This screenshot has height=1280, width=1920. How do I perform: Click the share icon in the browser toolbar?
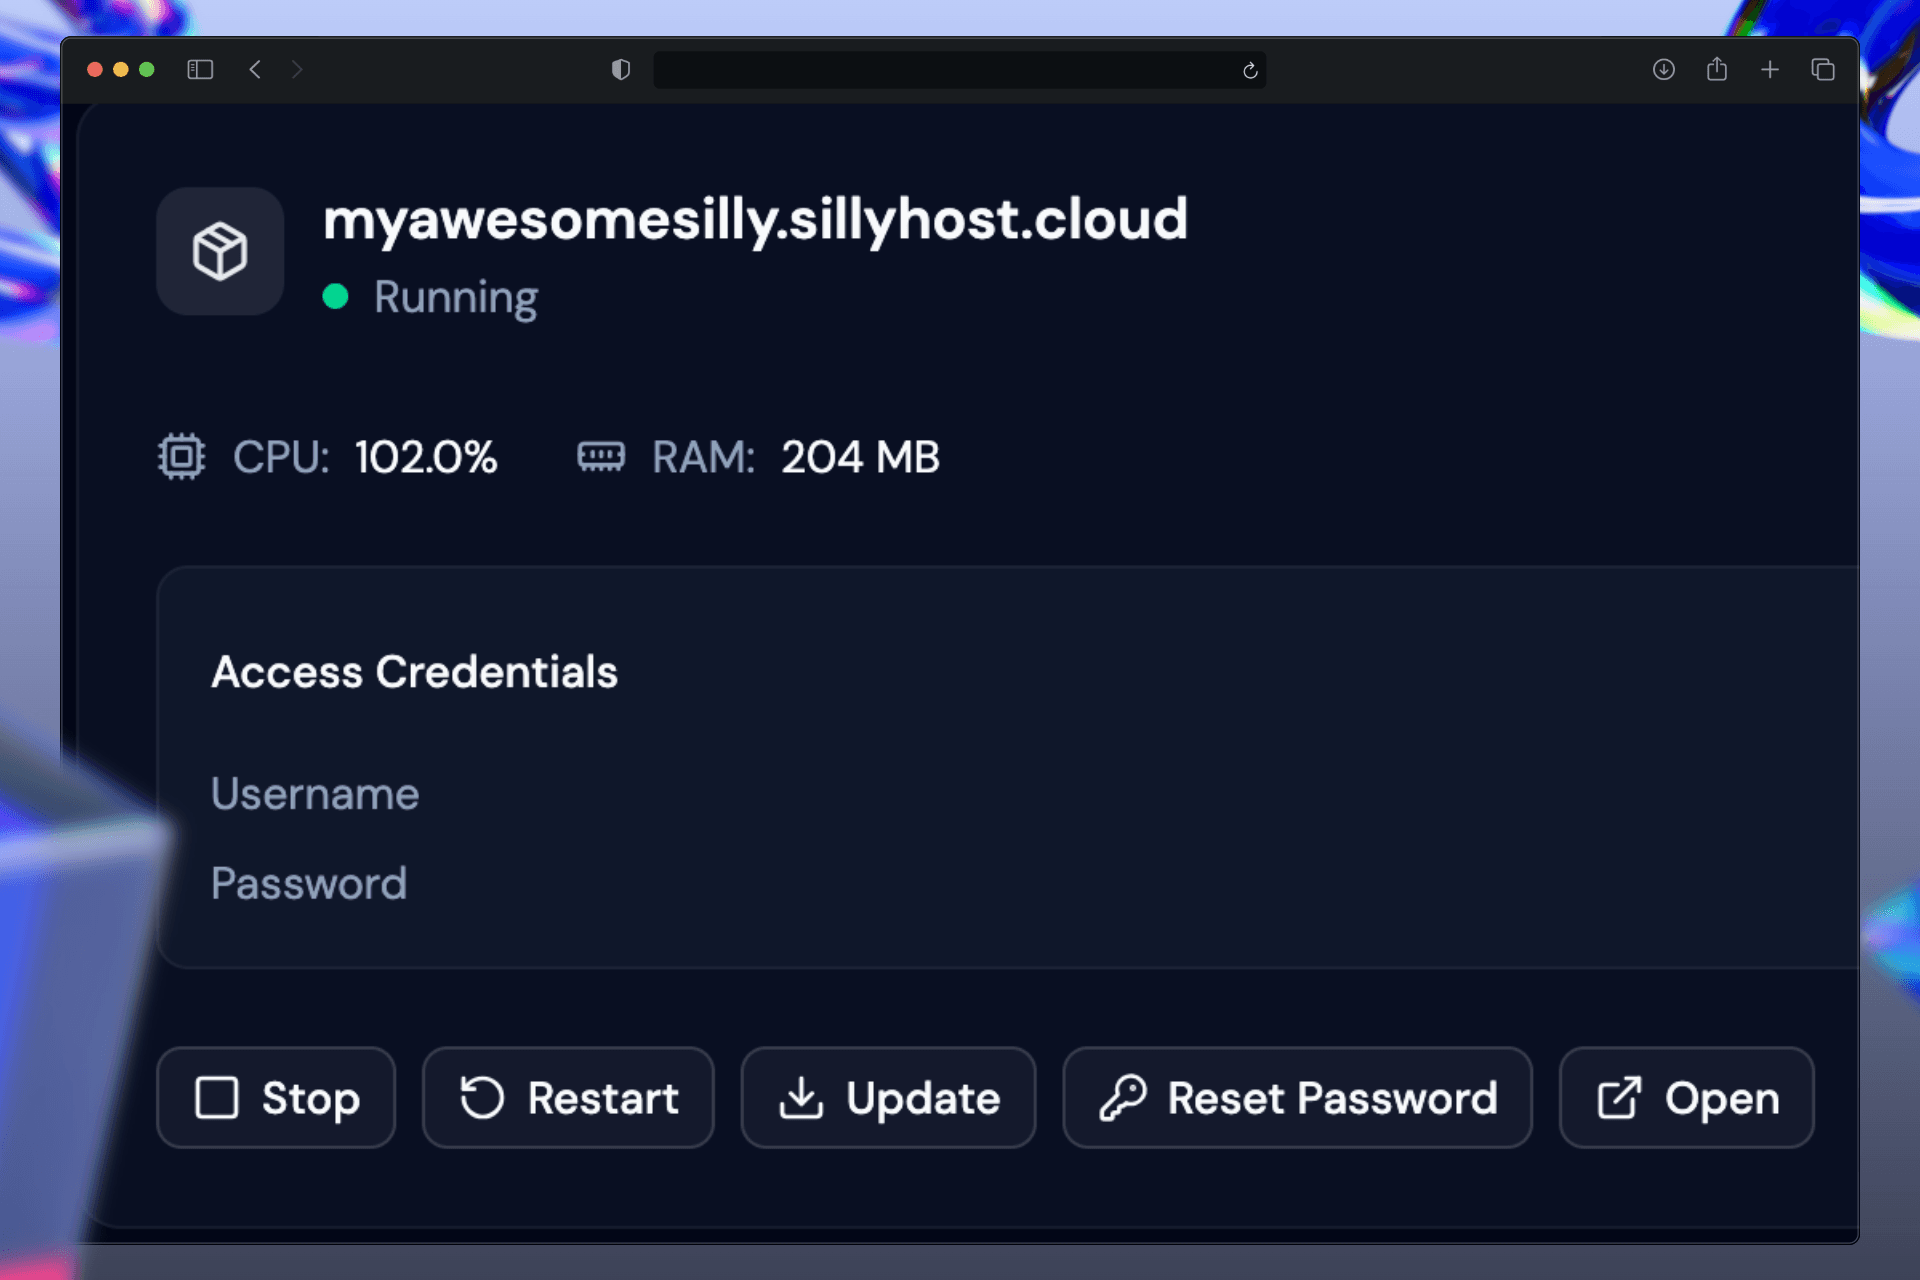point(1718,69)
